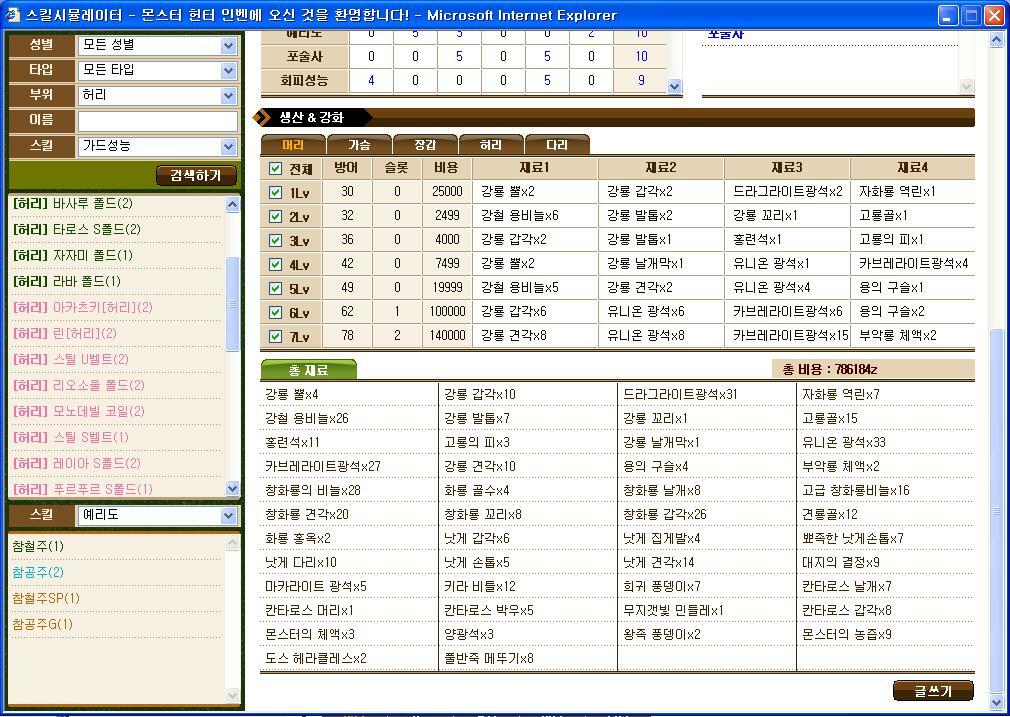Image resolution: width=1010 pixels, height=717 pixels.
Task: Switch to the 다리 (legs) tab
Action: pos(557,143)
